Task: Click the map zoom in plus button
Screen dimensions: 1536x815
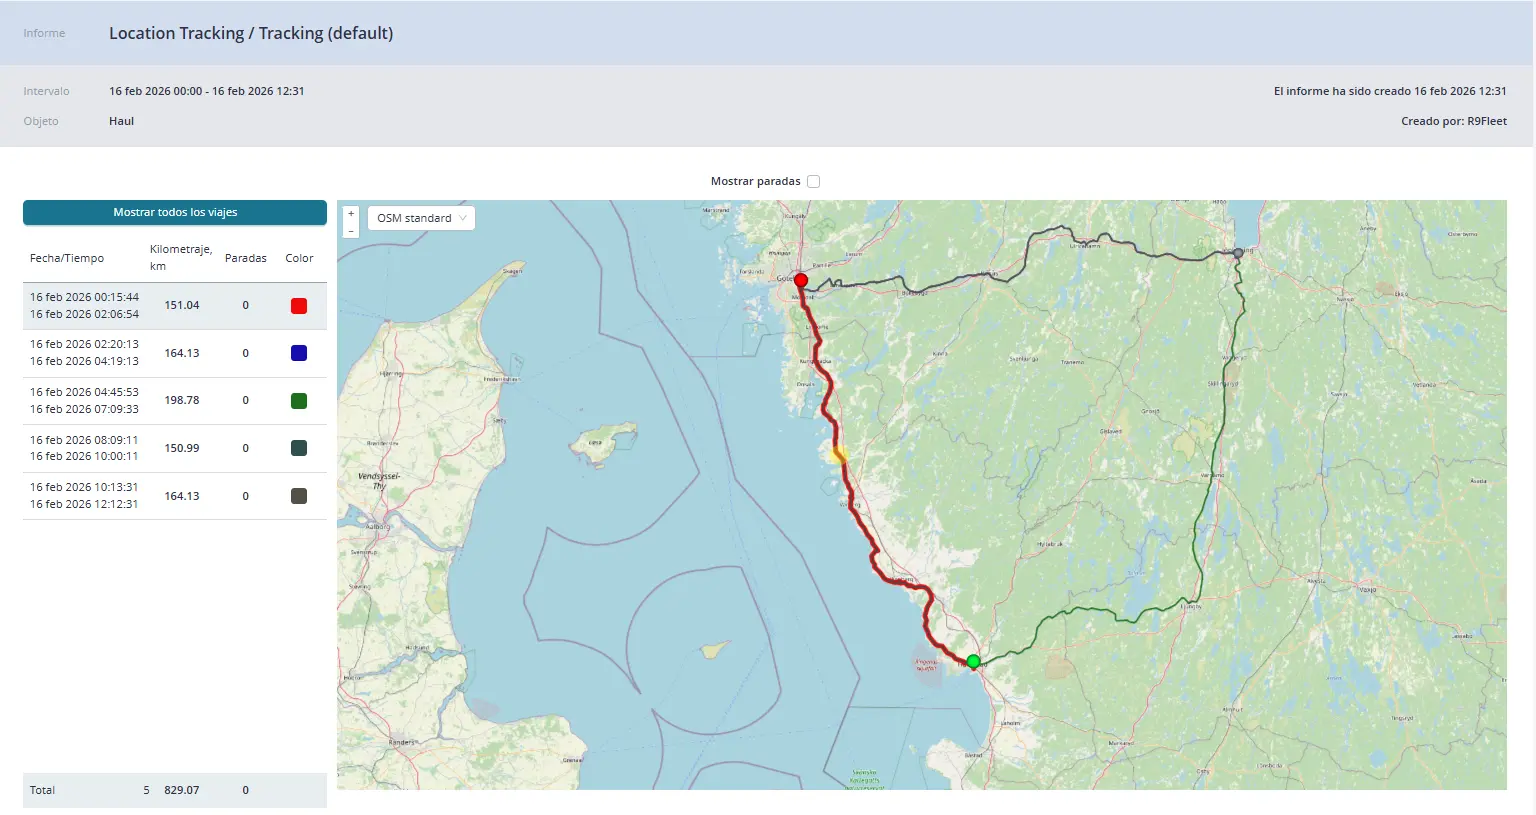Action: (350, 213)
